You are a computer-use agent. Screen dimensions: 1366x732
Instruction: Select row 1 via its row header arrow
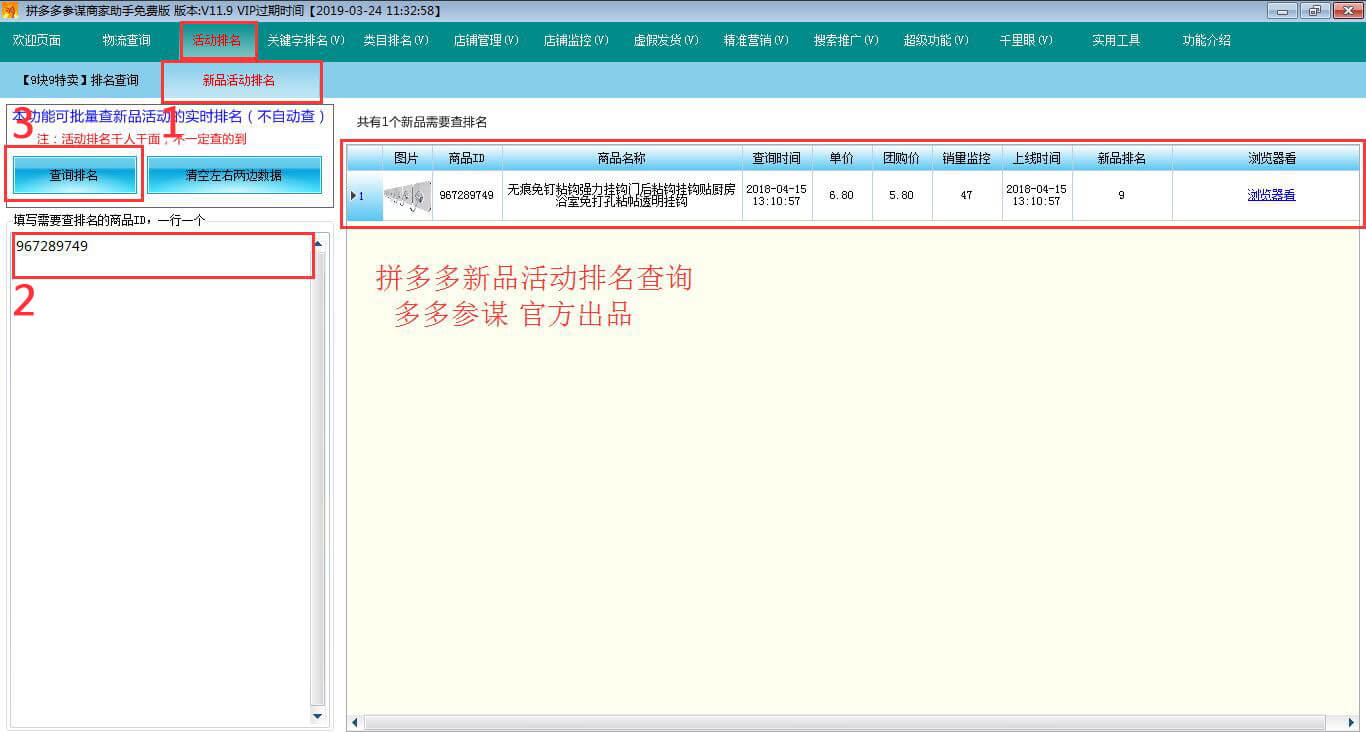365,196
